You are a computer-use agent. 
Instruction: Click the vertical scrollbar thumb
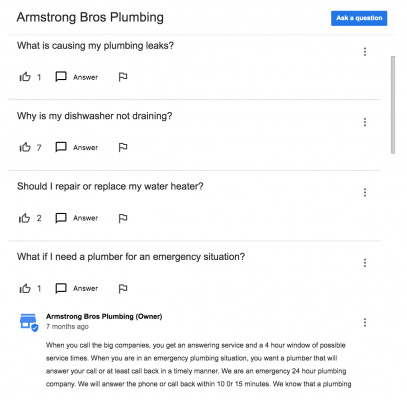click(393, 105)
